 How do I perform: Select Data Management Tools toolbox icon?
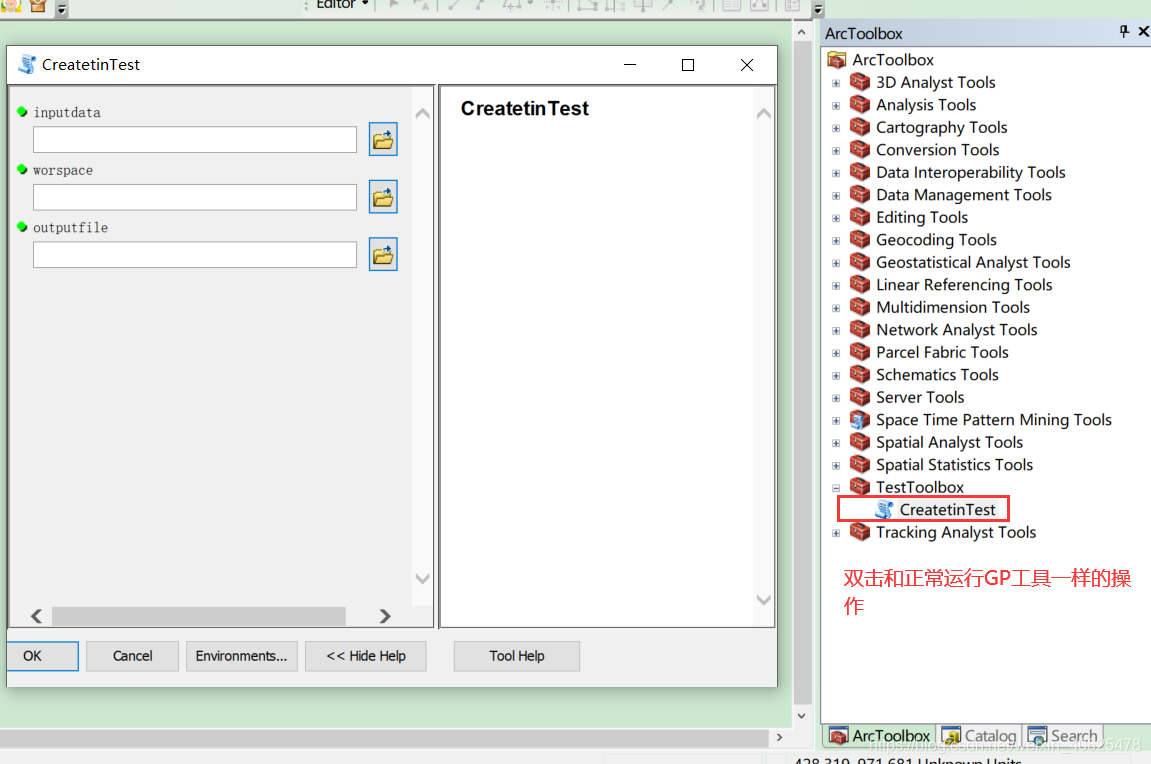(860, 194)
